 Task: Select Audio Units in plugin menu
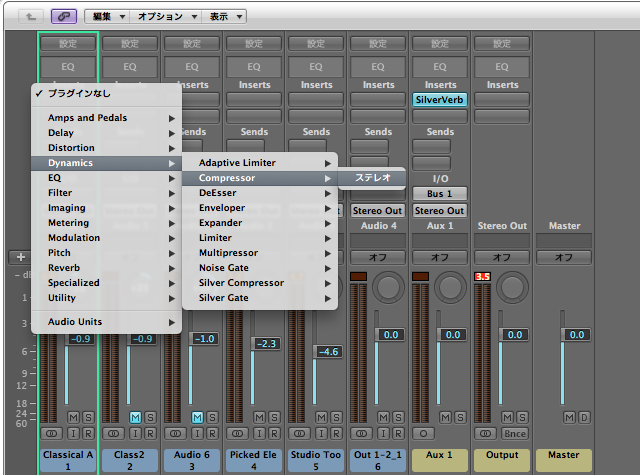(x=107, y=322)
